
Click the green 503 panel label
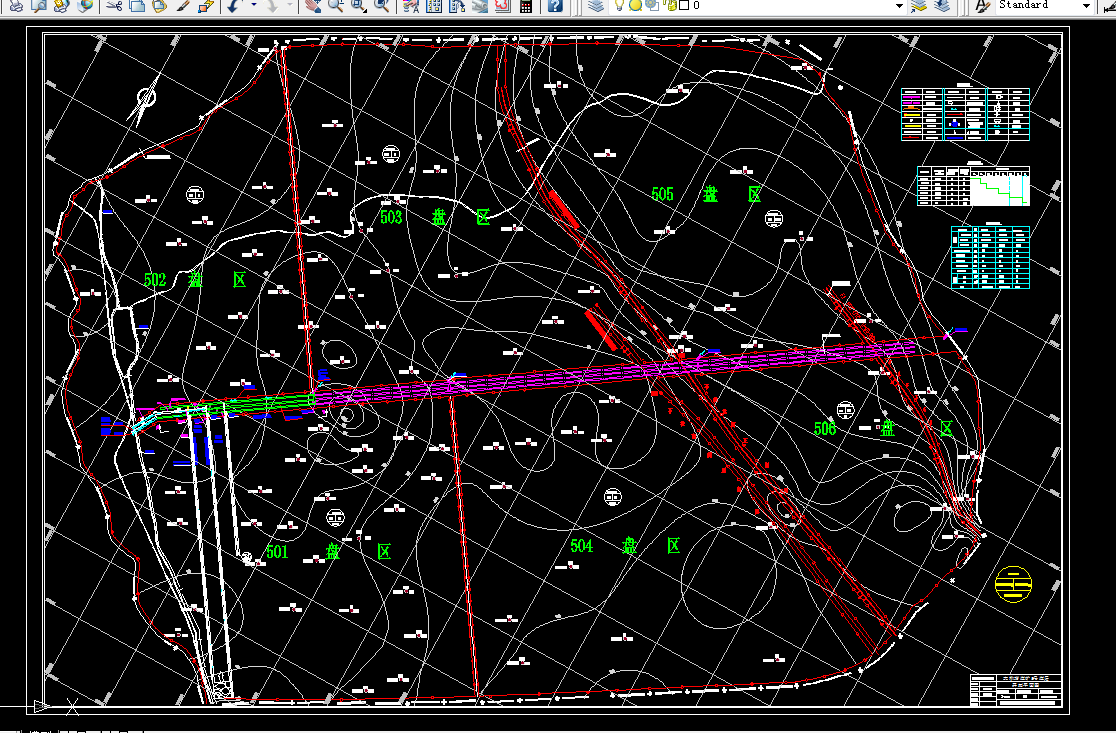pyautogui.click(x=435, y=217)
